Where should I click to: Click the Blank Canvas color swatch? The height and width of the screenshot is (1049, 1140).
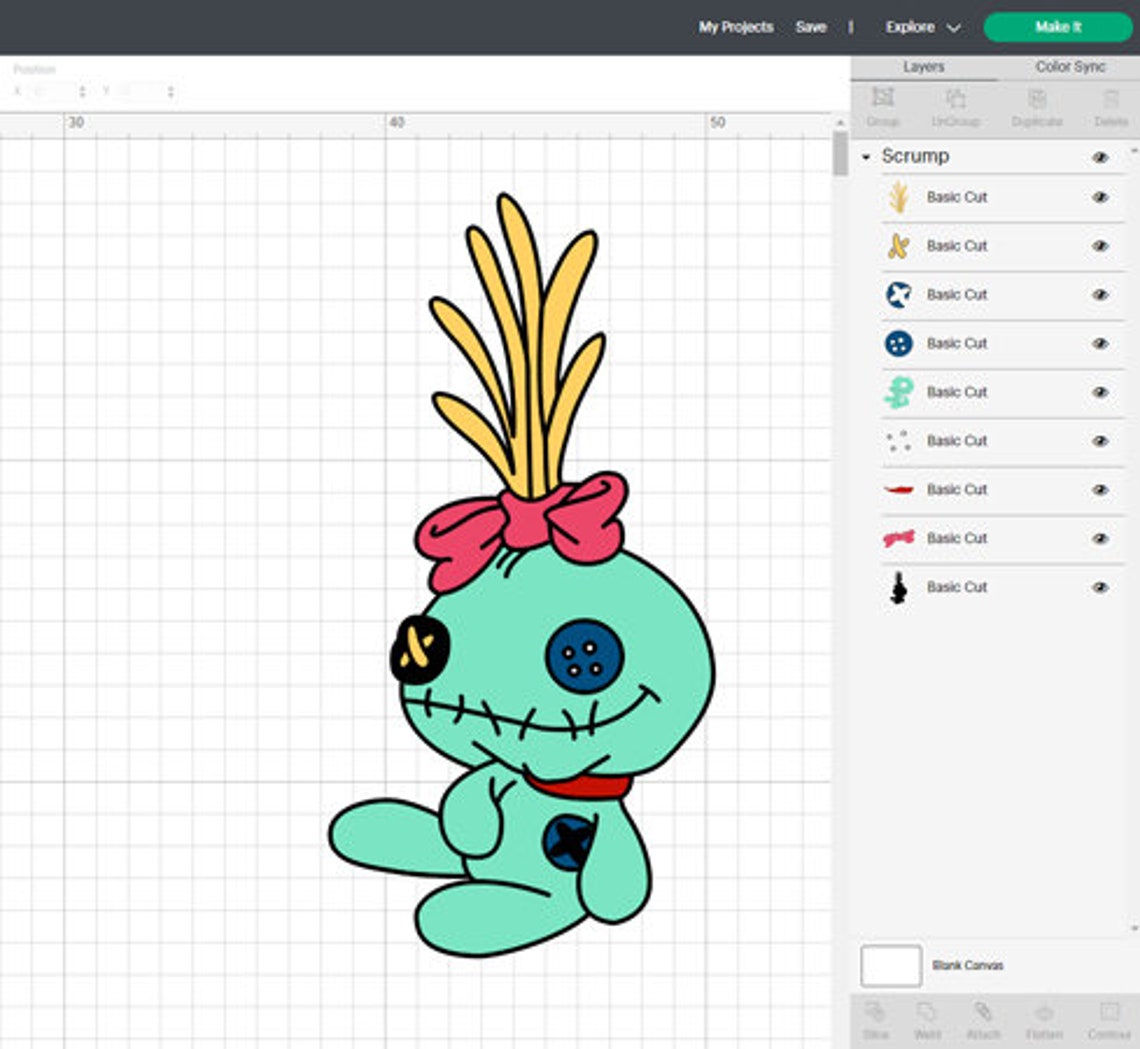891,965
